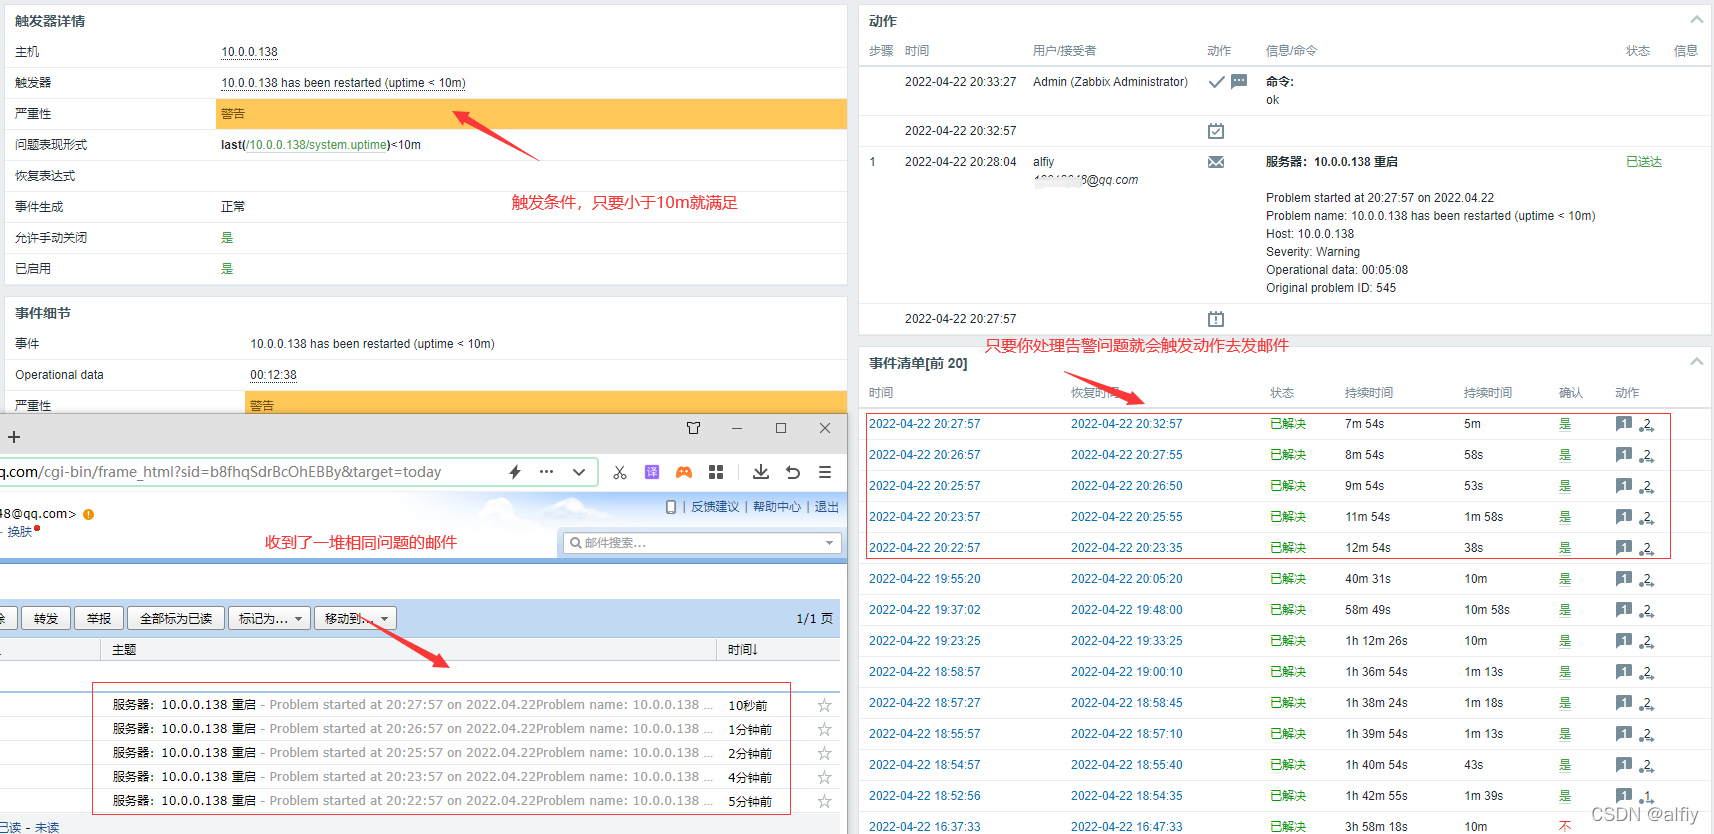Open recovery time 2022-04-22 20:32:57 link
This screenshot has height=834, width=1714.
pos(1126,424)
